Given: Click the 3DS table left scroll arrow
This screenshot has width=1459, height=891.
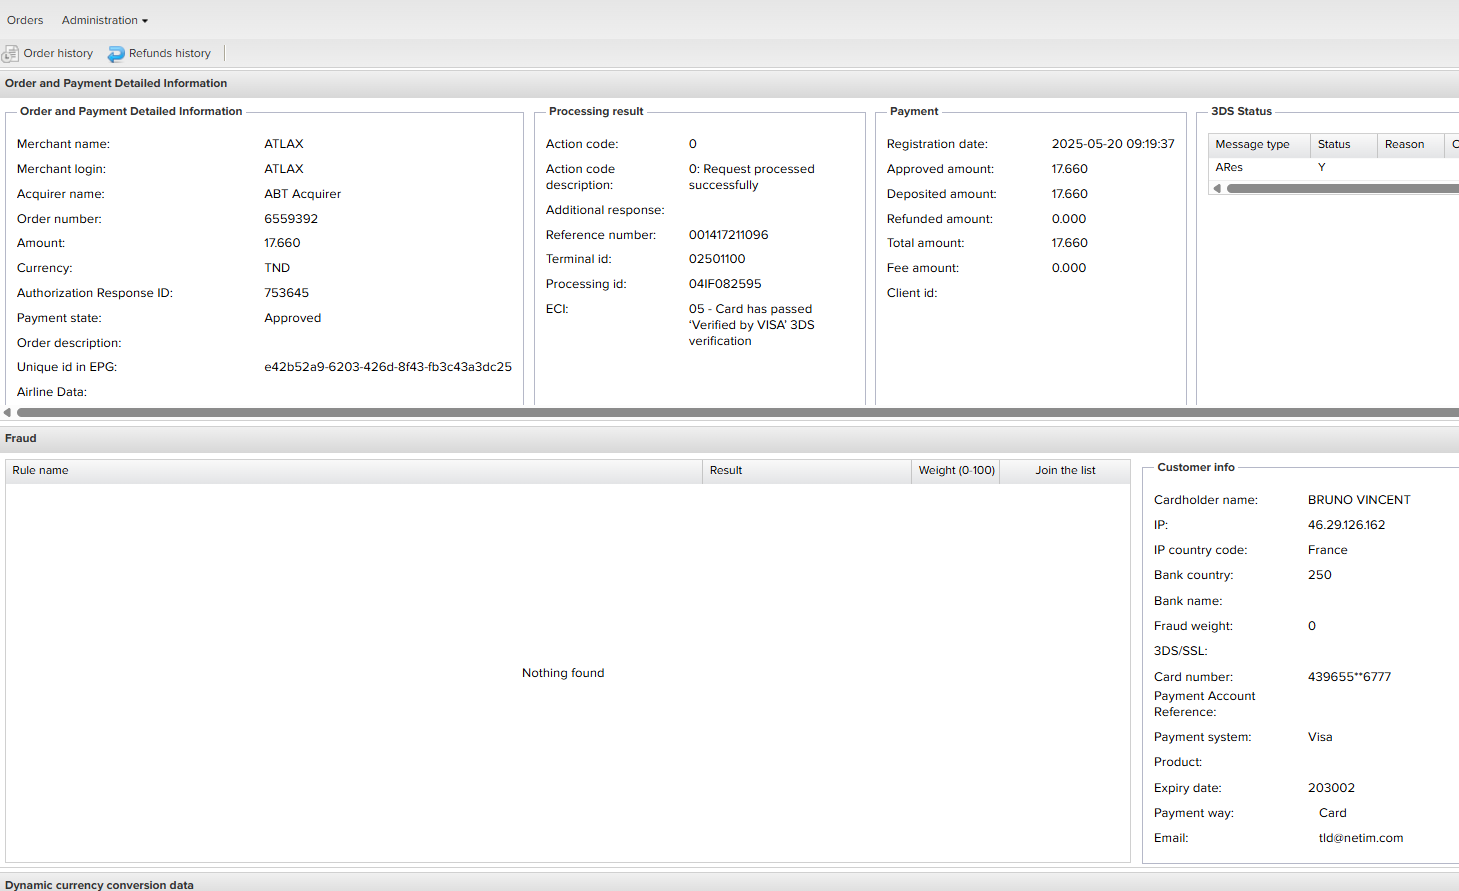Looking at the screenshot, I should click(x=1217, y=188).
